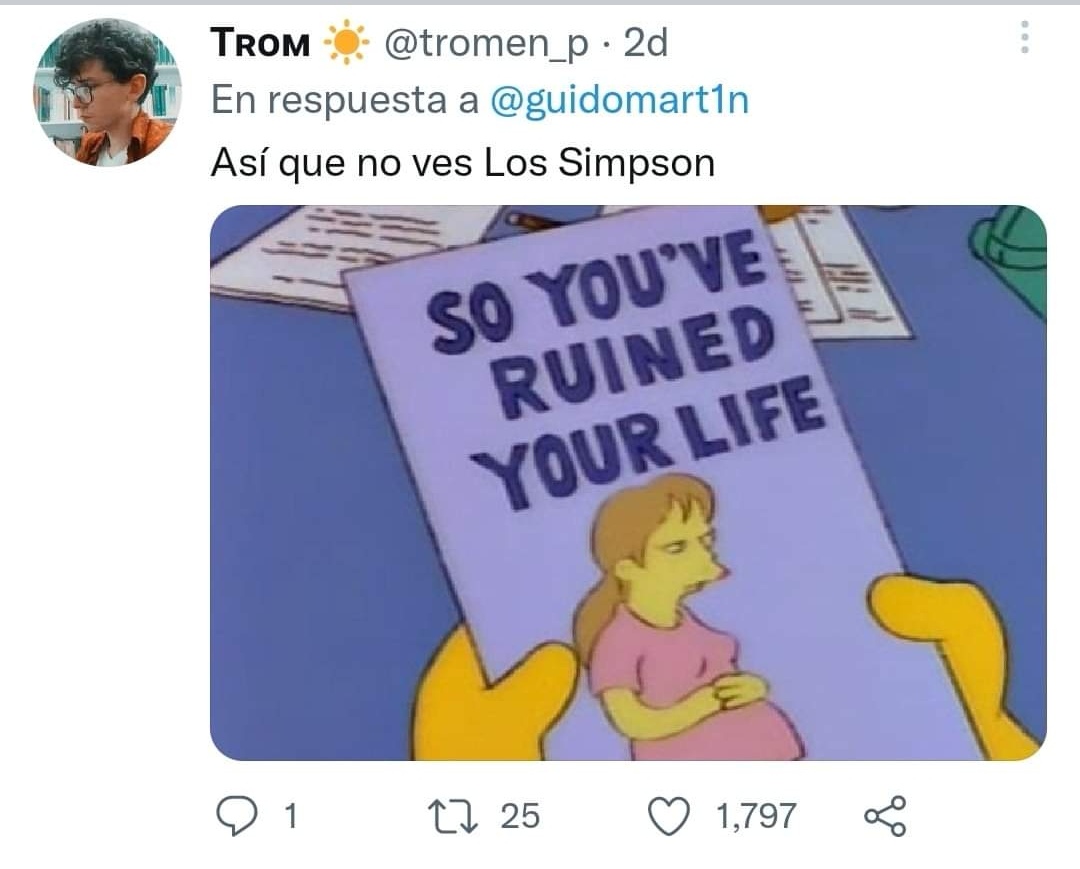Click the 'En respuesta a' label
The image size is (1080, 869).
345,101
